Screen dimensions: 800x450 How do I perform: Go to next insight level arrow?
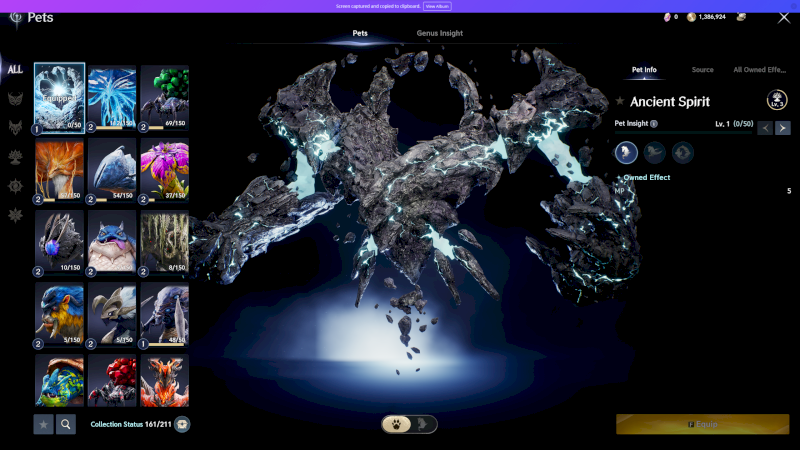click(x=783, y=128)
